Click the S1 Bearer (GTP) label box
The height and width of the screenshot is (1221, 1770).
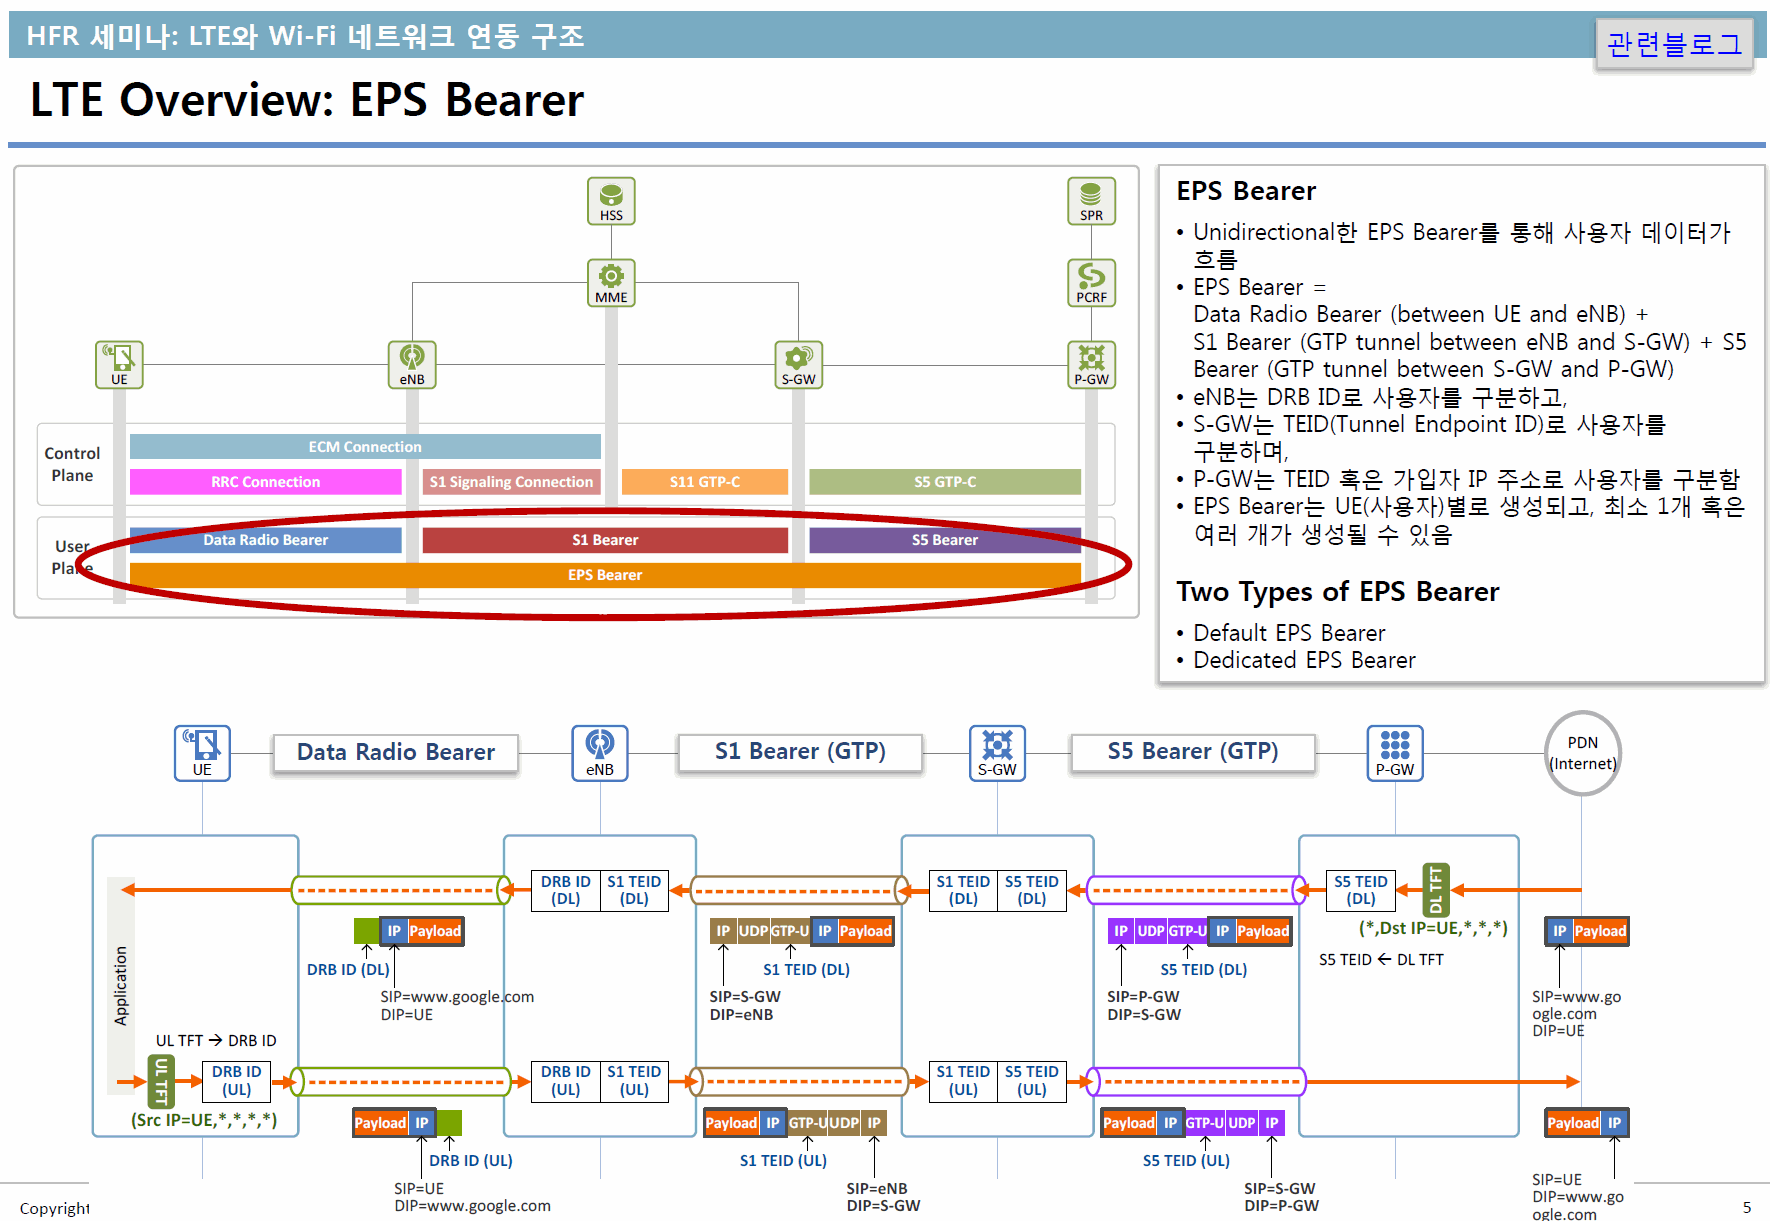coord(800,752)
